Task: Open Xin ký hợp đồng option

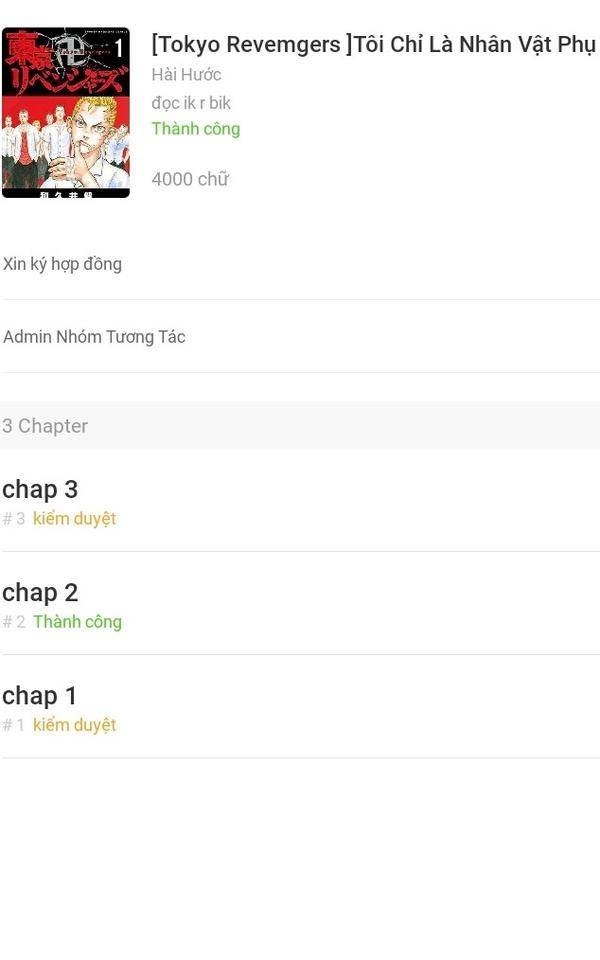Action: click(x=300, y=264)
